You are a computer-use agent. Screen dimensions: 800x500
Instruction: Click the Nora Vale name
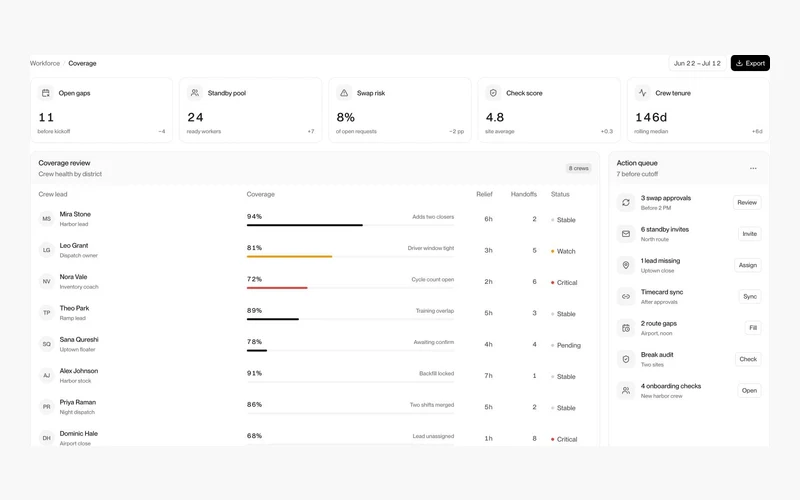73,277
